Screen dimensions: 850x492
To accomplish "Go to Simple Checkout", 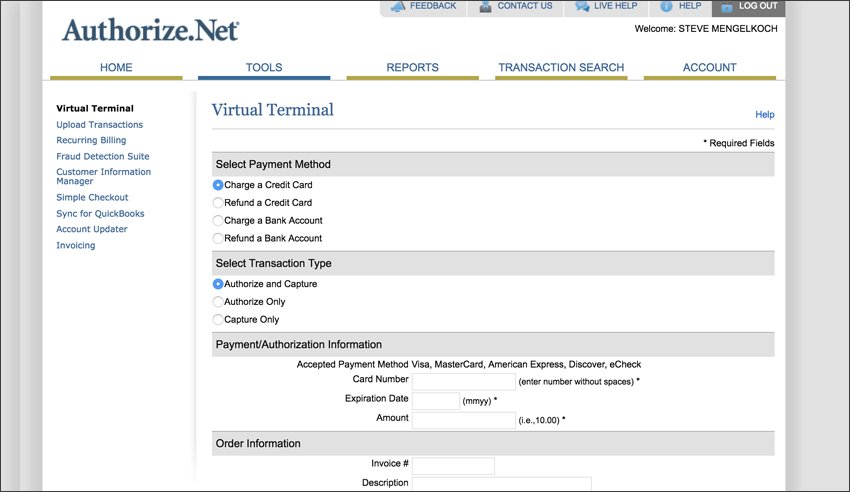I will (x=92, y=198).
